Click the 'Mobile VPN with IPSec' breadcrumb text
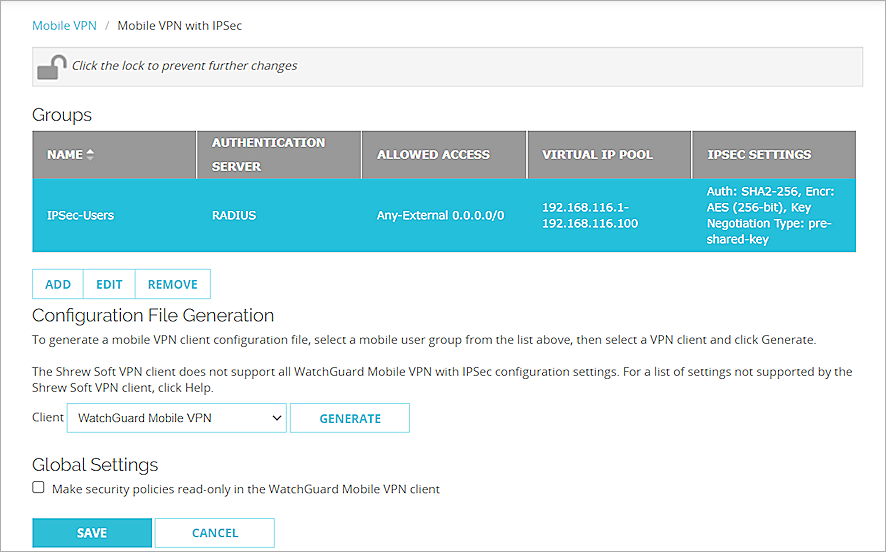This screenshot has width=886, height=552. pyautogui.click(x=180, y=25)
